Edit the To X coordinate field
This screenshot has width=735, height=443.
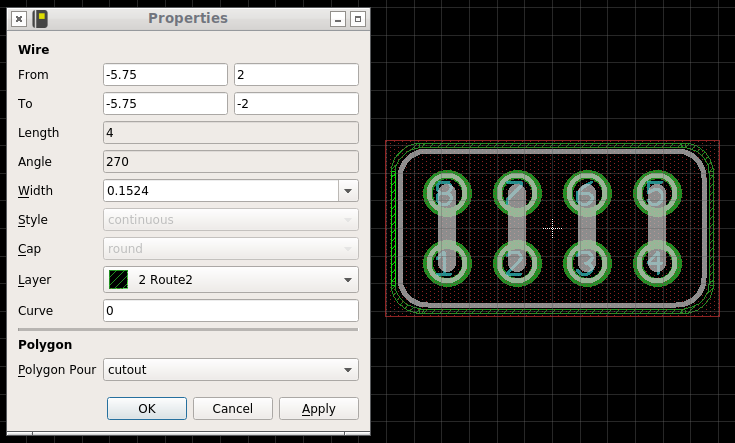tap(165, 104)
